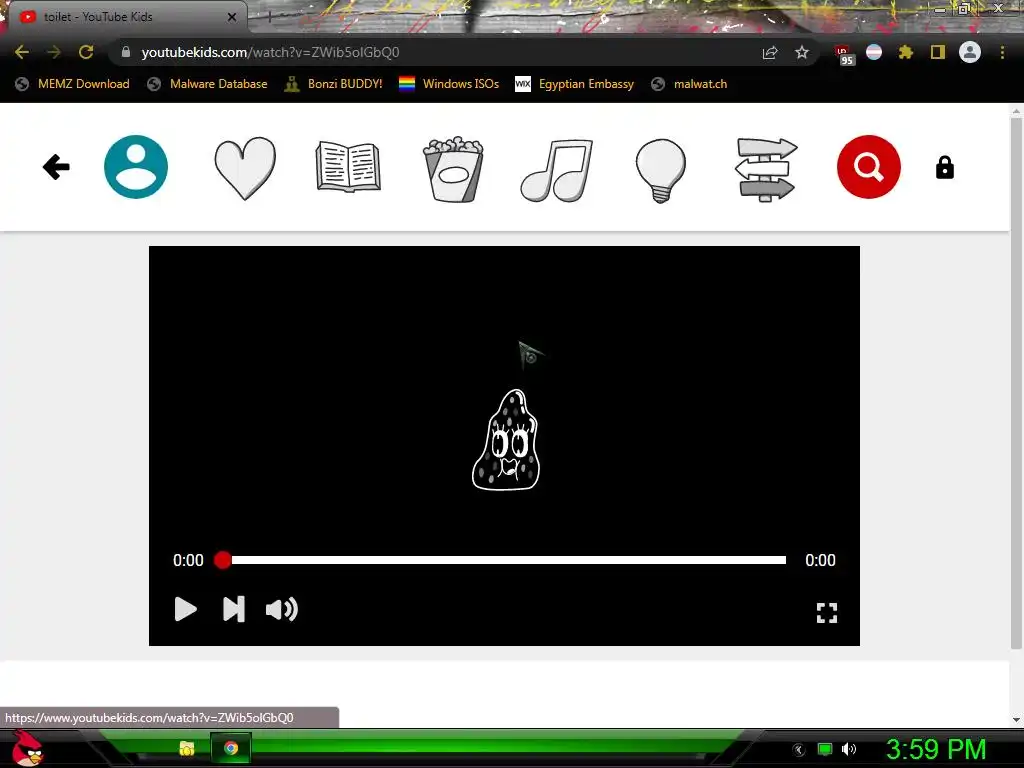The height and width of the screenshot is (768, 1024).
Task: Reload the current page
Action: pyautogui.click(x=86, y=52)
